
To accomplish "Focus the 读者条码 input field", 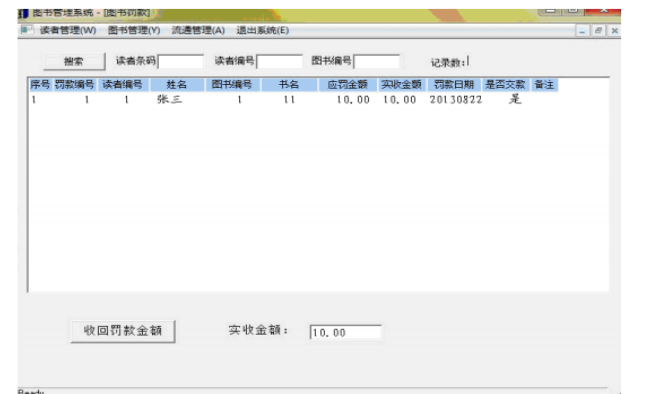I will (x=180, y=62).
